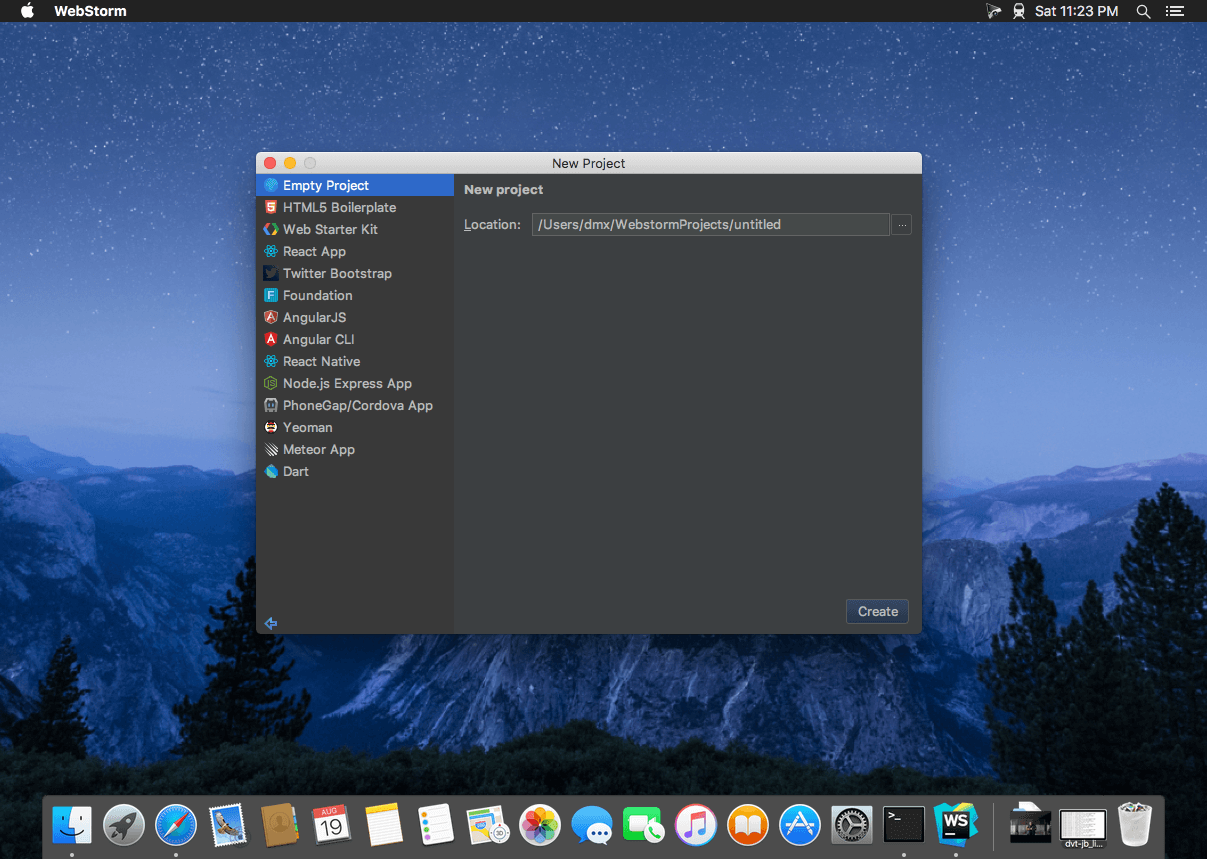
Task: Click the React Native atom icon
Action: click(x=270, y=361)
